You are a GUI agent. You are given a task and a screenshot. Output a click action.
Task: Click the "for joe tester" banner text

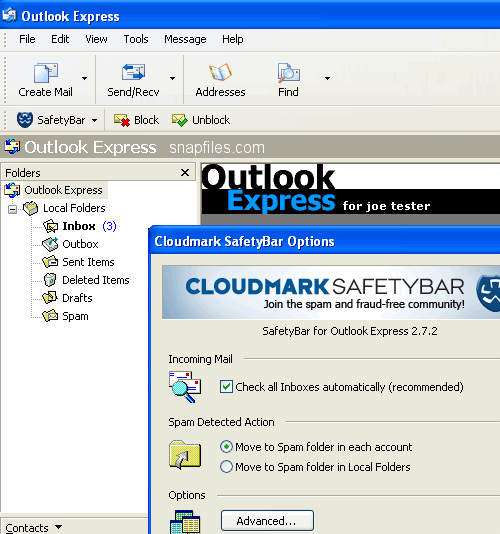click(386, 206)
